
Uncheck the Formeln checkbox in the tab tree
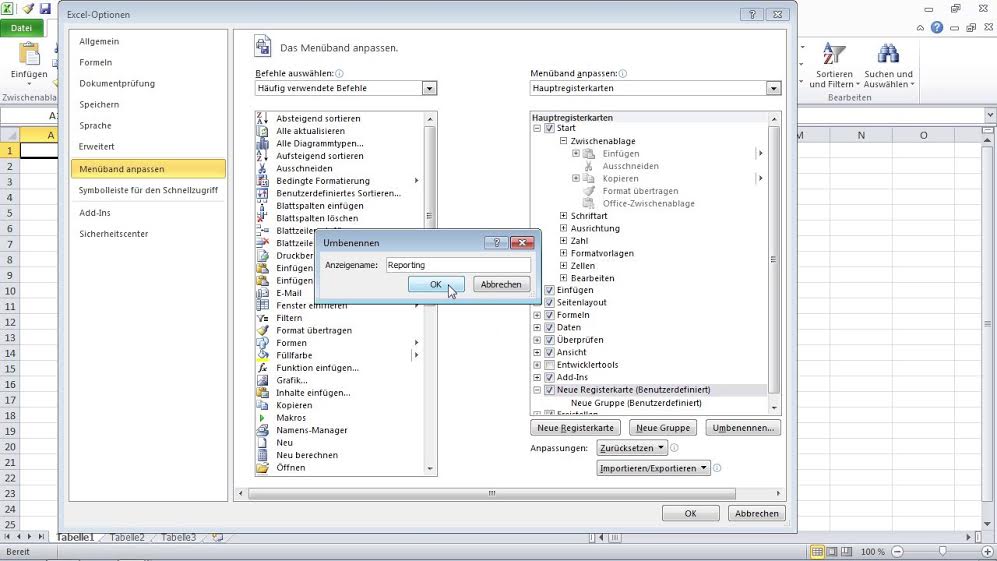pos(550,315)
